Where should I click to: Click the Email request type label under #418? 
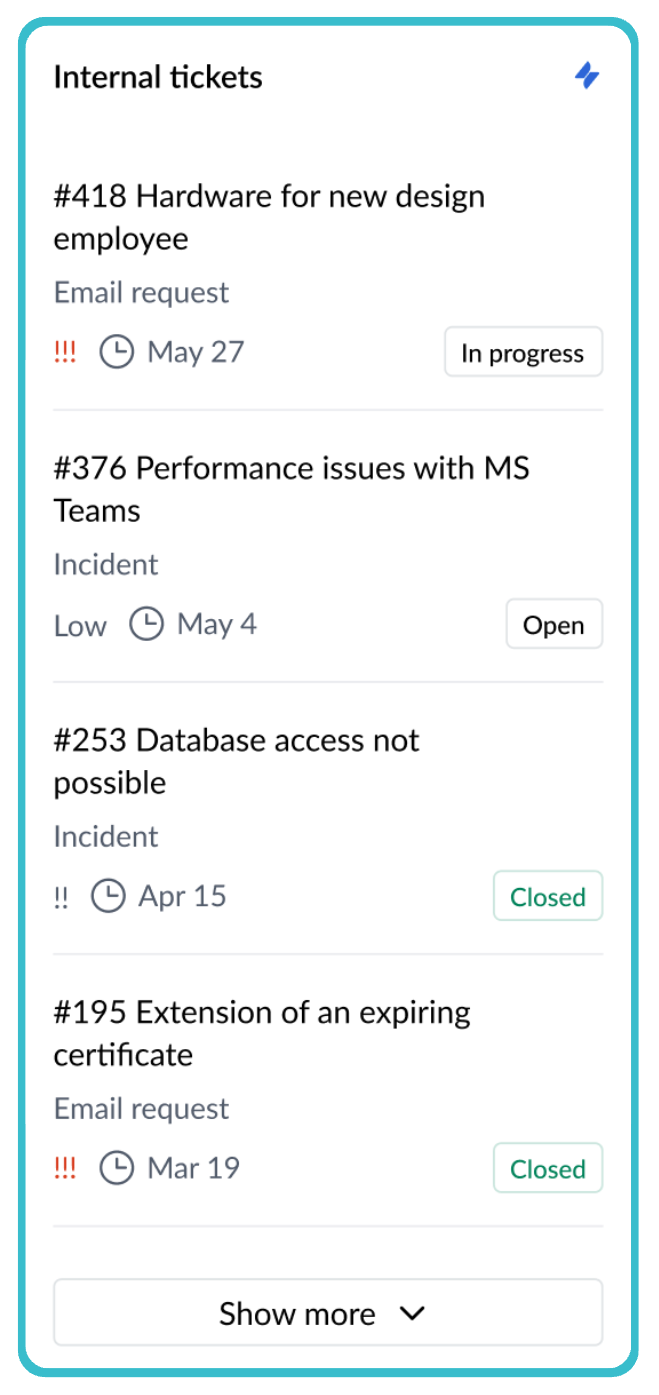140,292
